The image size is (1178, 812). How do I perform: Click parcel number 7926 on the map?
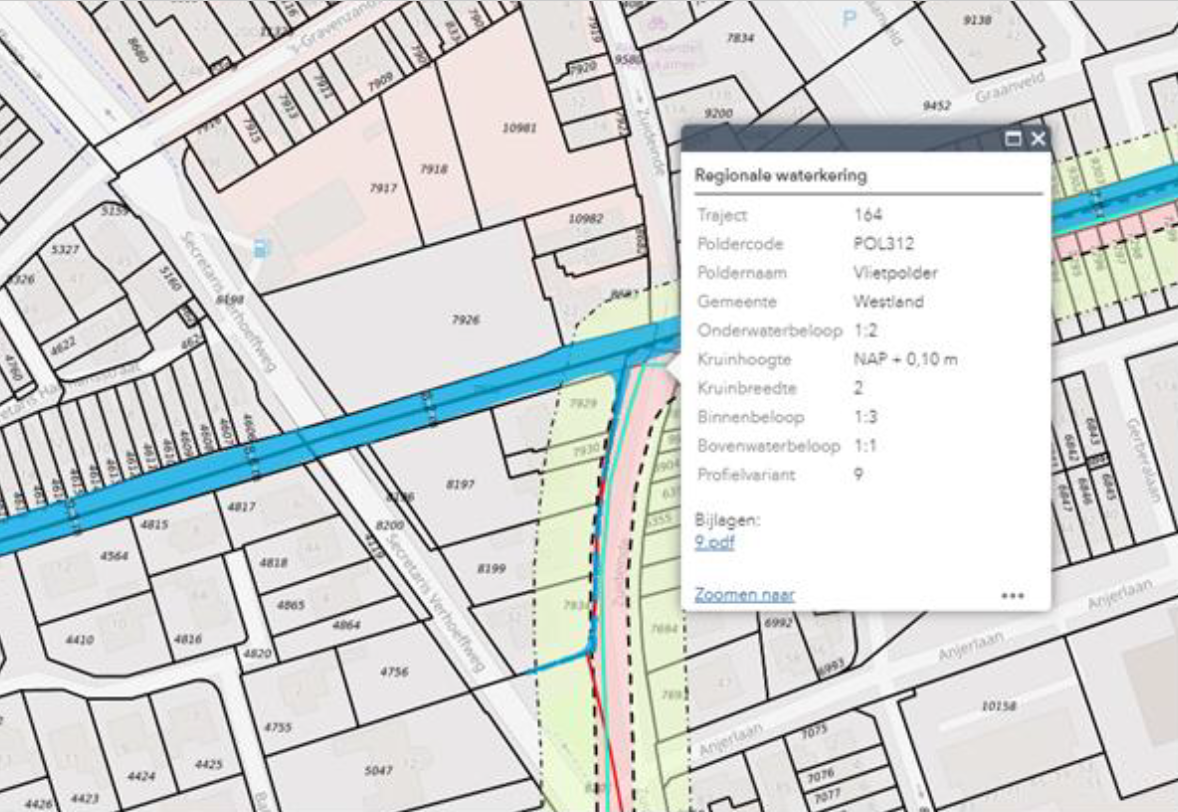[465, 320]
